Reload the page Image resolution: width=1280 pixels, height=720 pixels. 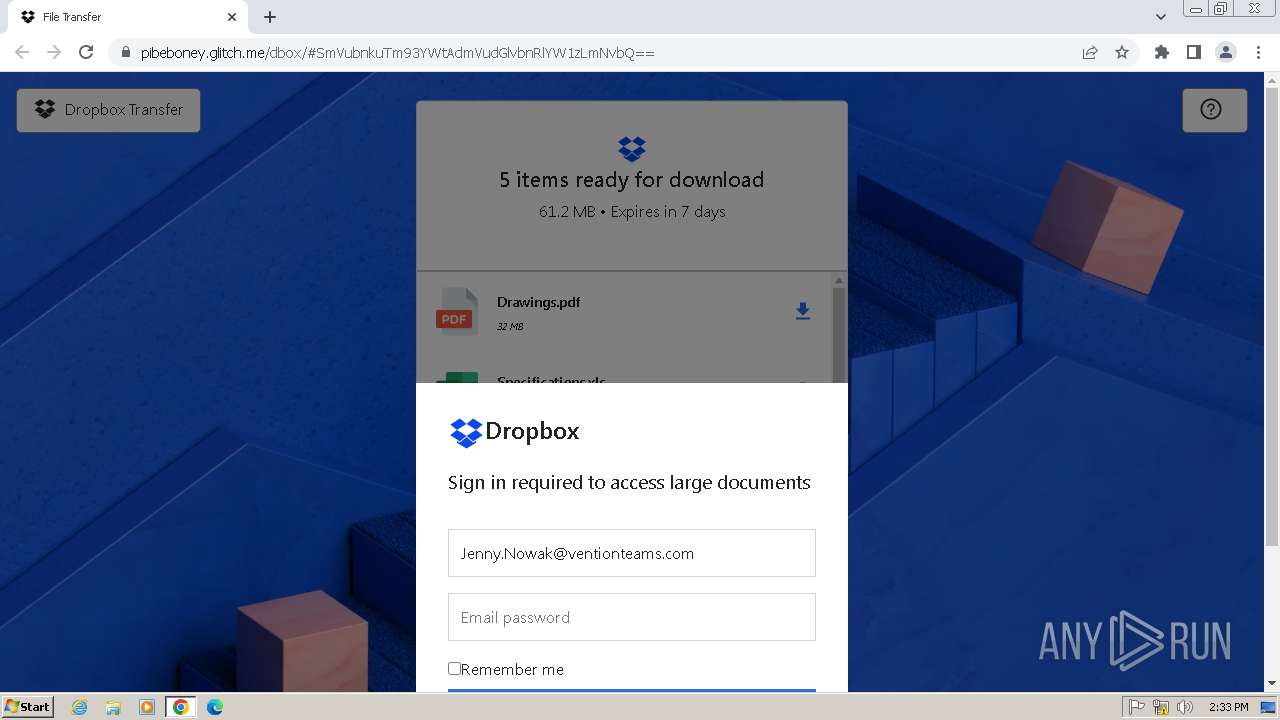tap(86, 52)
